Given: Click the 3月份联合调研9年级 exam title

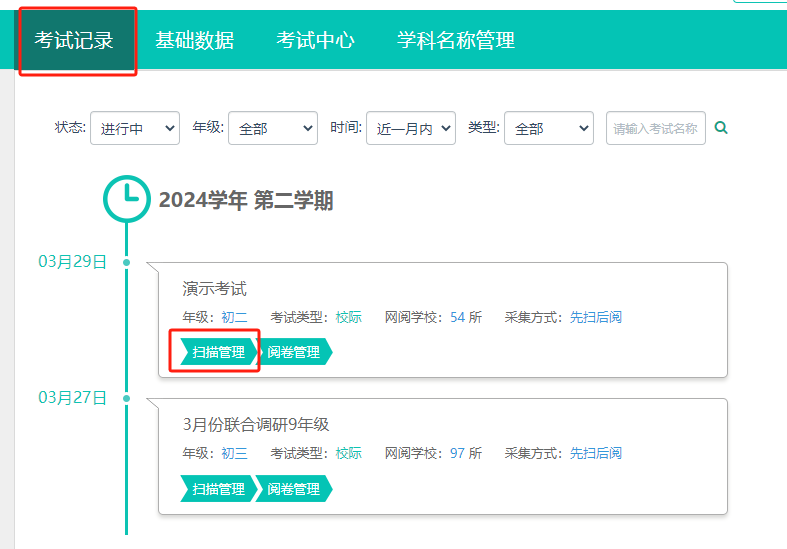Looking at the screenshot, I should [x=256, y=425].
